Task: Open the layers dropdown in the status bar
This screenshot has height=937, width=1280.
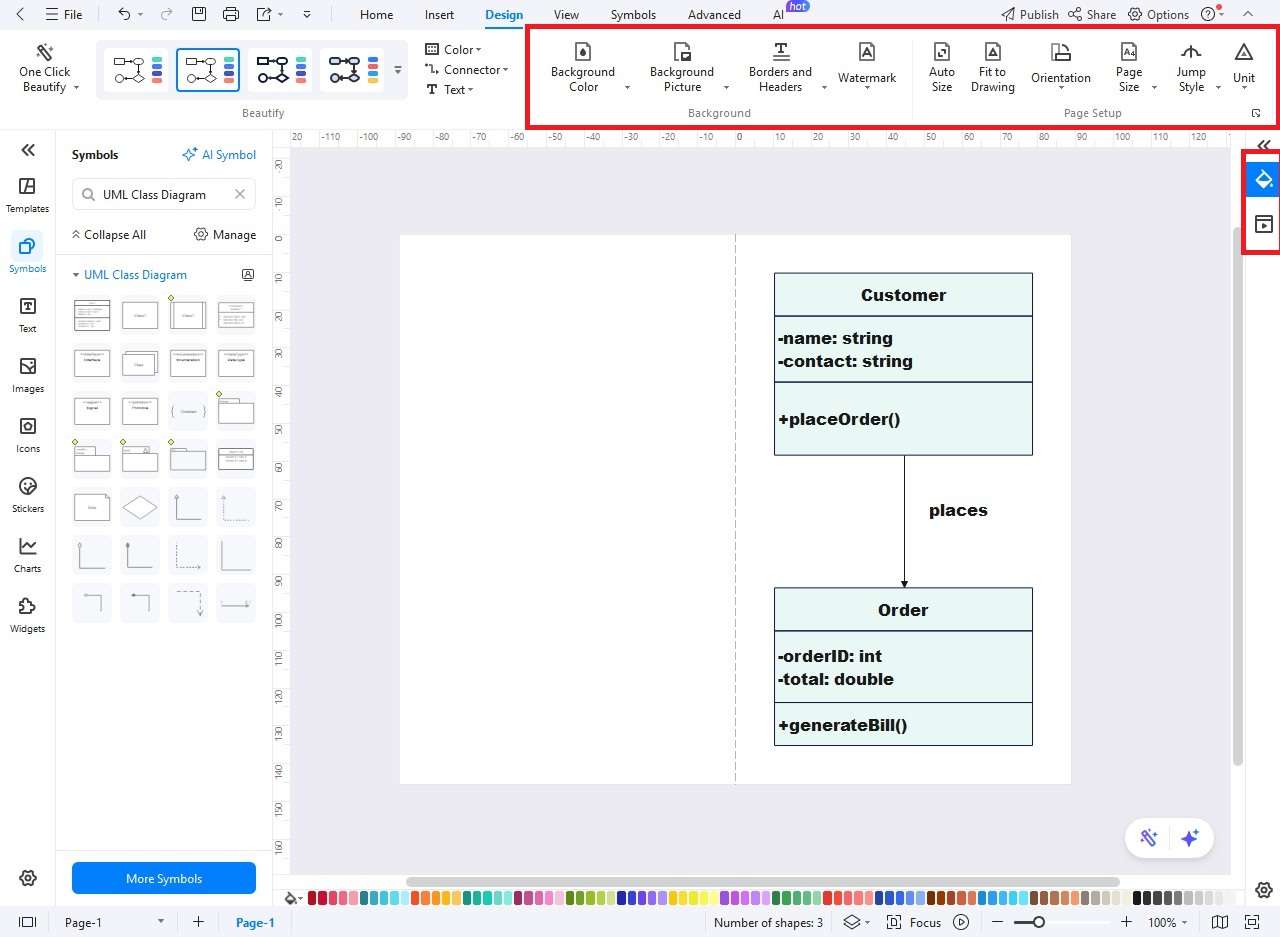Action: point(855,922)
